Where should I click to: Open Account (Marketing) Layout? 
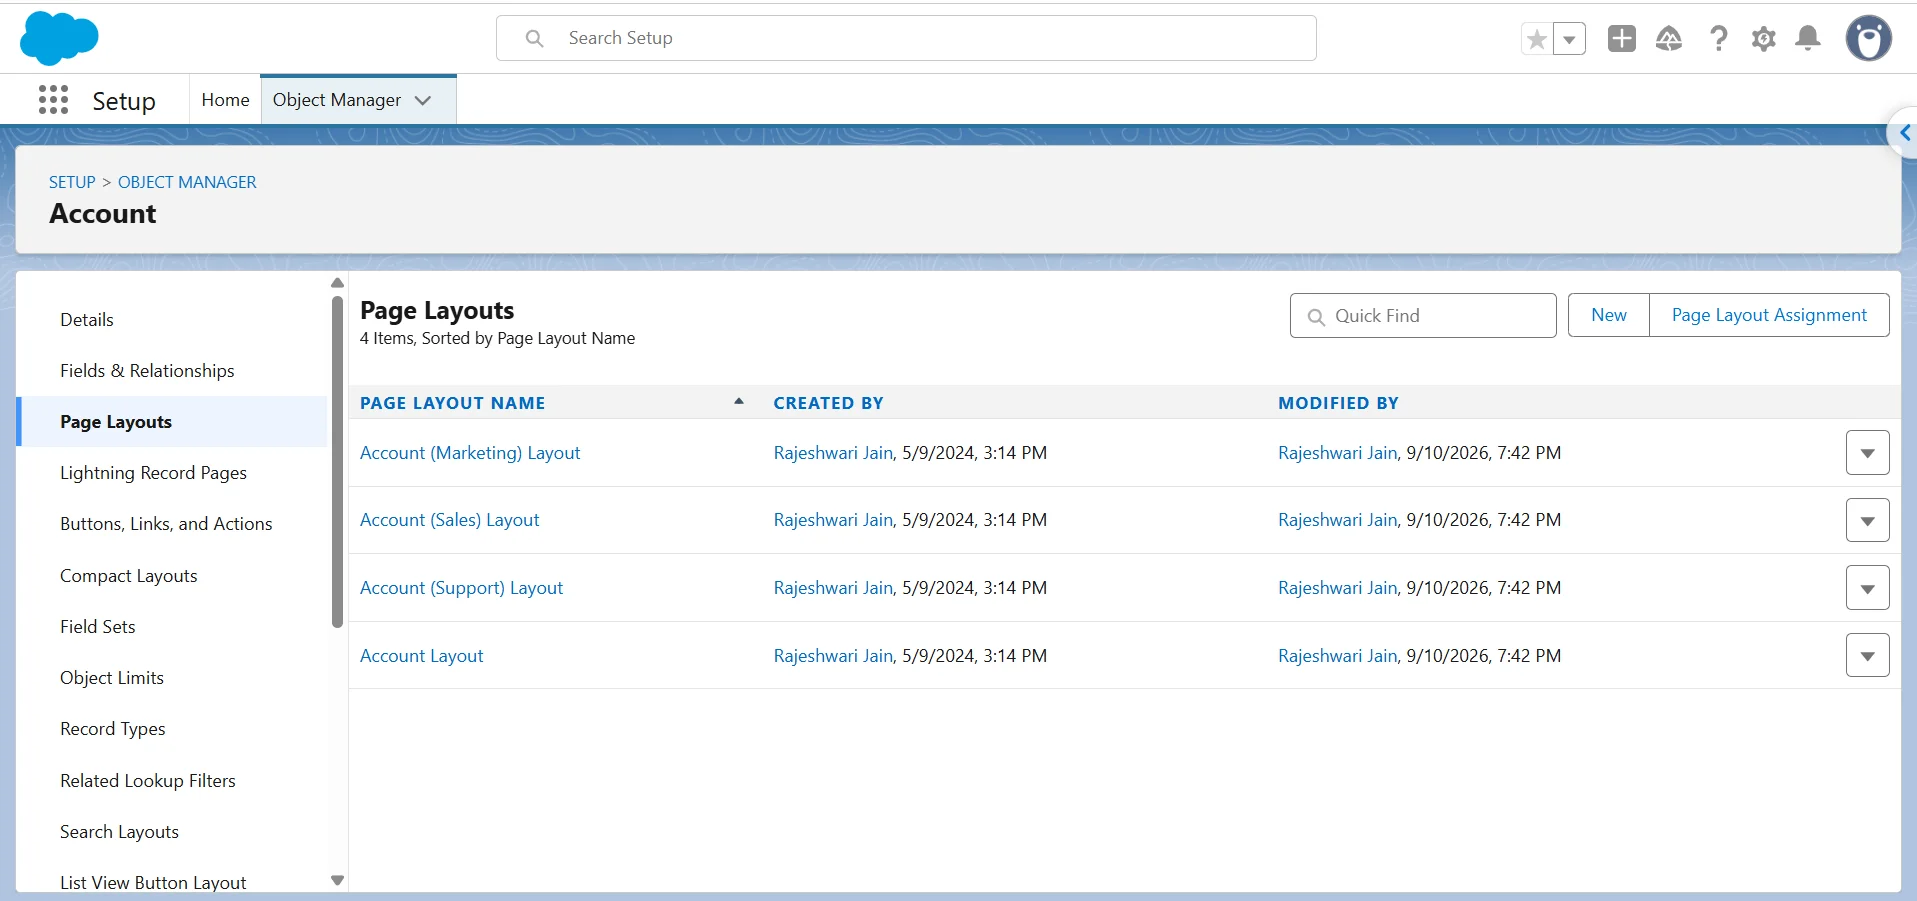[470, 453]
